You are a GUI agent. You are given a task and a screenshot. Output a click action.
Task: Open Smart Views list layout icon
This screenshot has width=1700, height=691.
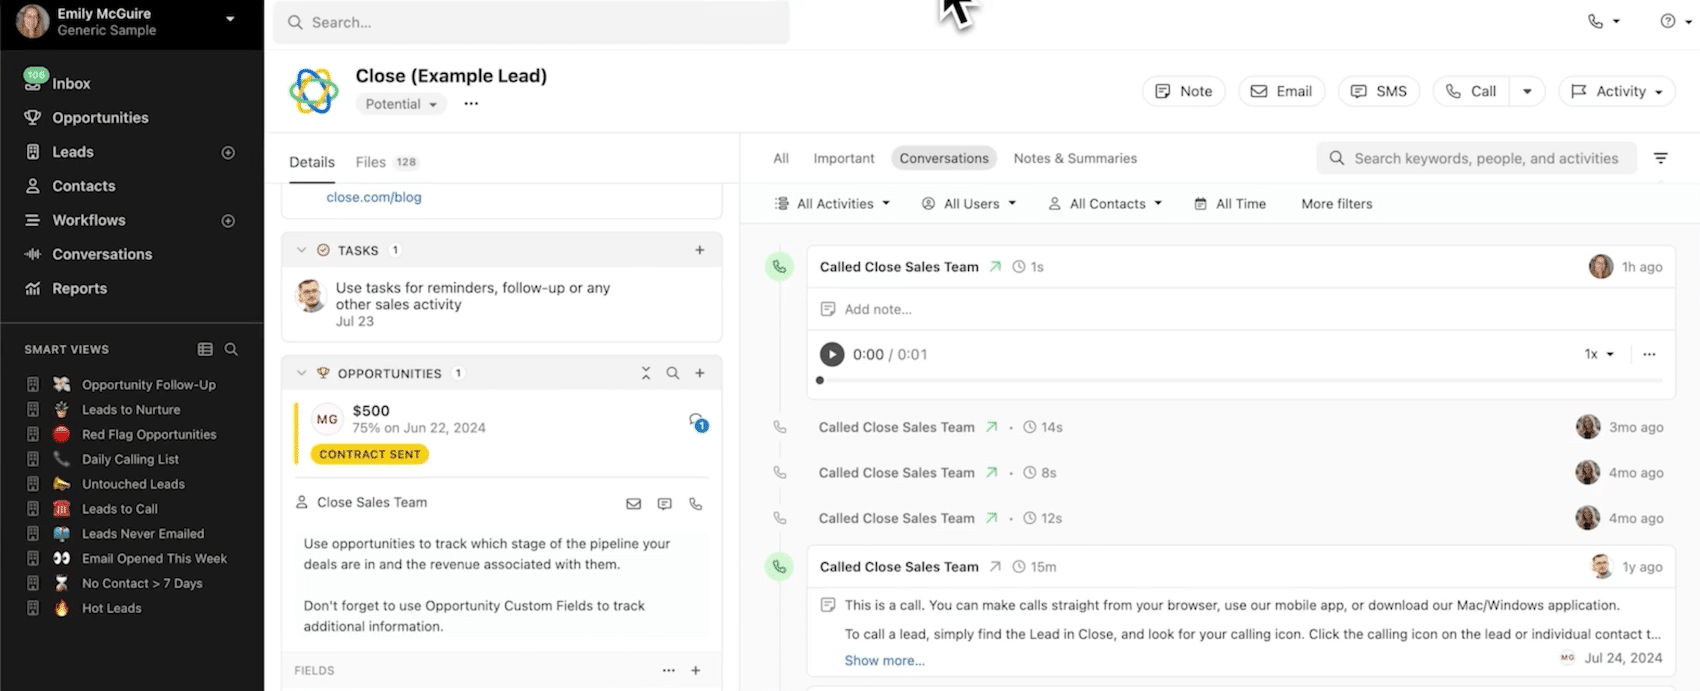point(205,349)
